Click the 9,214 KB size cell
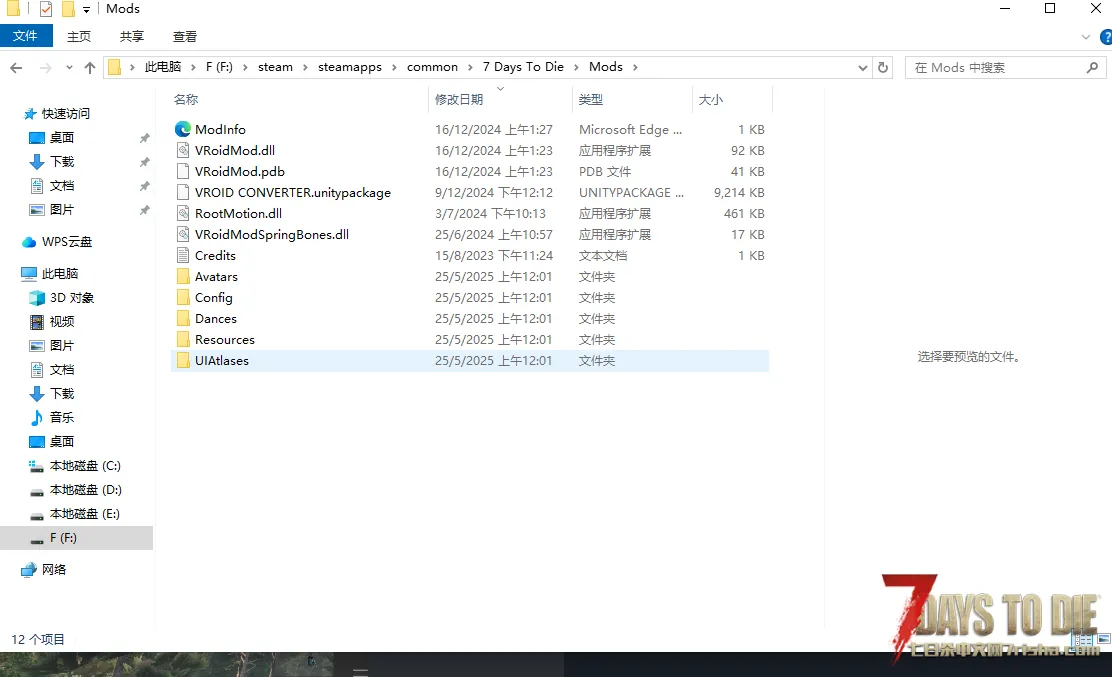1112x677 pixels. (739, 192)
